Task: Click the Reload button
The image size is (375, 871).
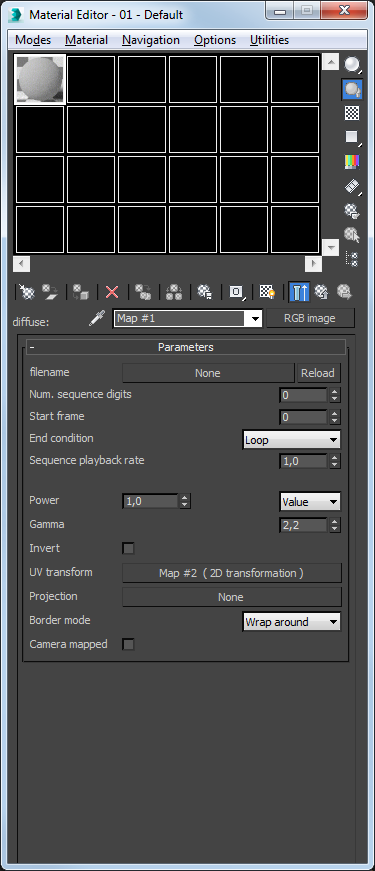Action: pos(318,373)
